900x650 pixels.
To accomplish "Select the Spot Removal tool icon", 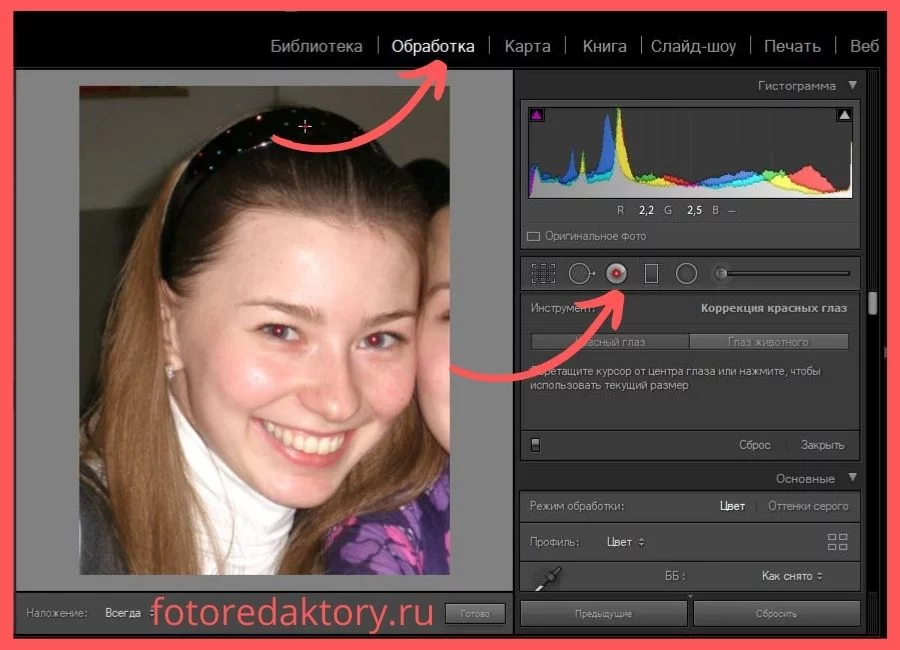I will point(580,273).
